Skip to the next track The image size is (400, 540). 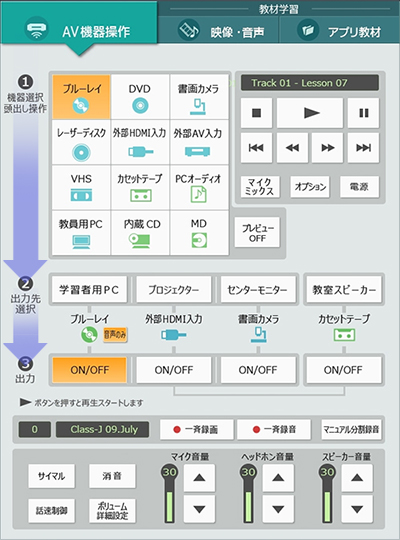(x=363, y=148)
